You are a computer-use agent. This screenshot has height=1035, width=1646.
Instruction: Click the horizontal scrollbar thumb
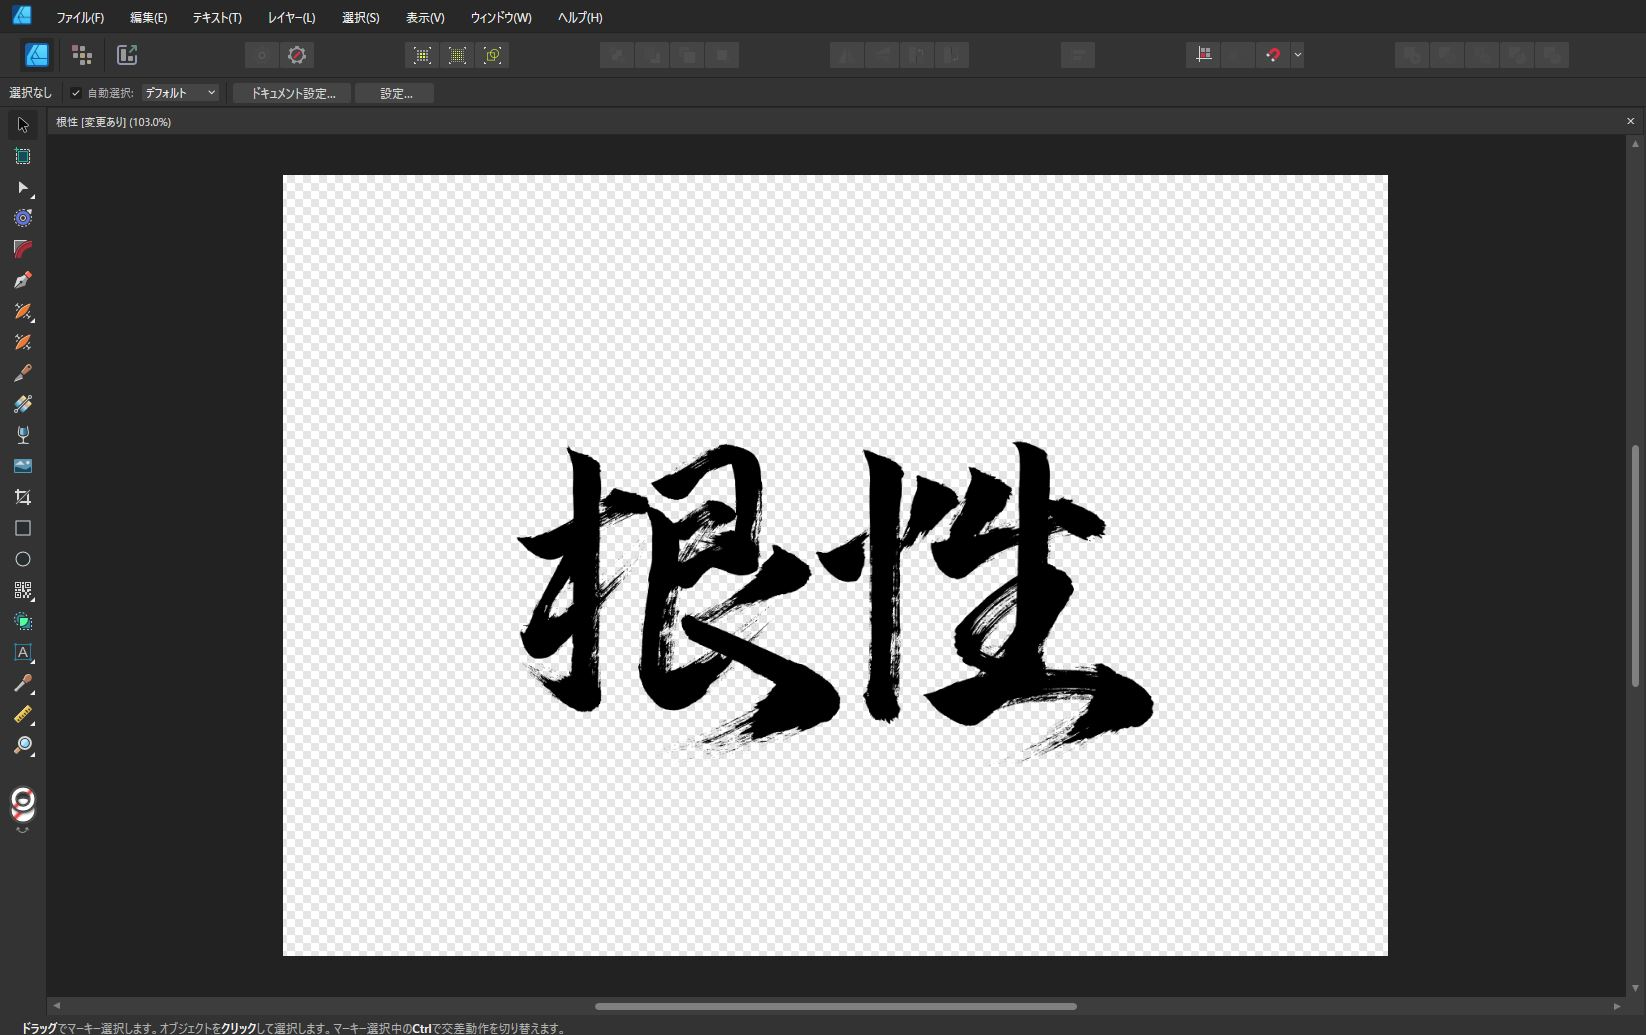point(836,1006)
